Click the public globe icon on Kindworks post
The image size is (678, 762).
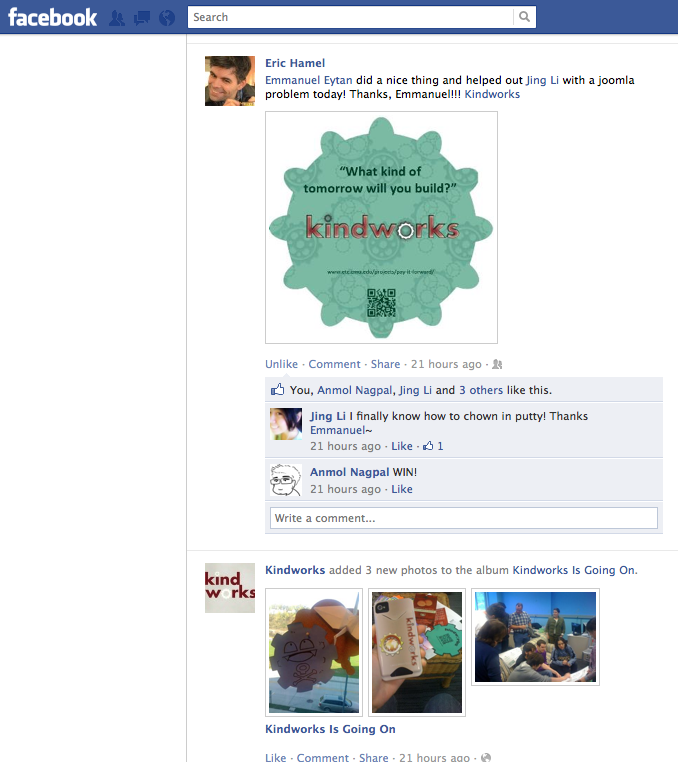point(486,757)
